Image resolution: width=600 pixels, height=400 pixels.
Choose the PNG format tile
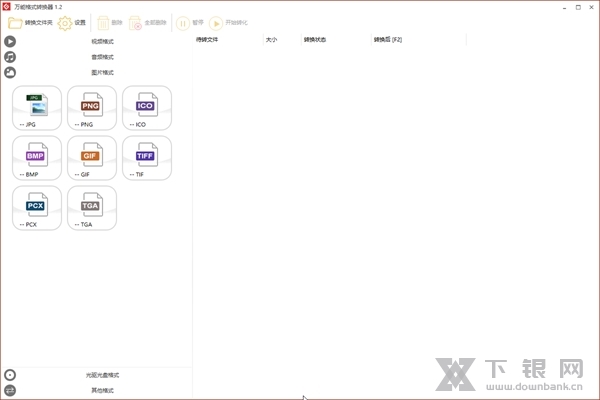pos(92,107)
